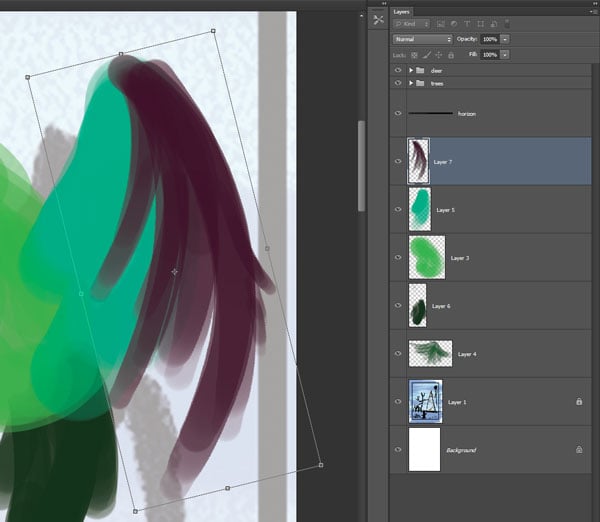Hide the Background layer
This screenshot has height=522, width=600.
[399, 450]
